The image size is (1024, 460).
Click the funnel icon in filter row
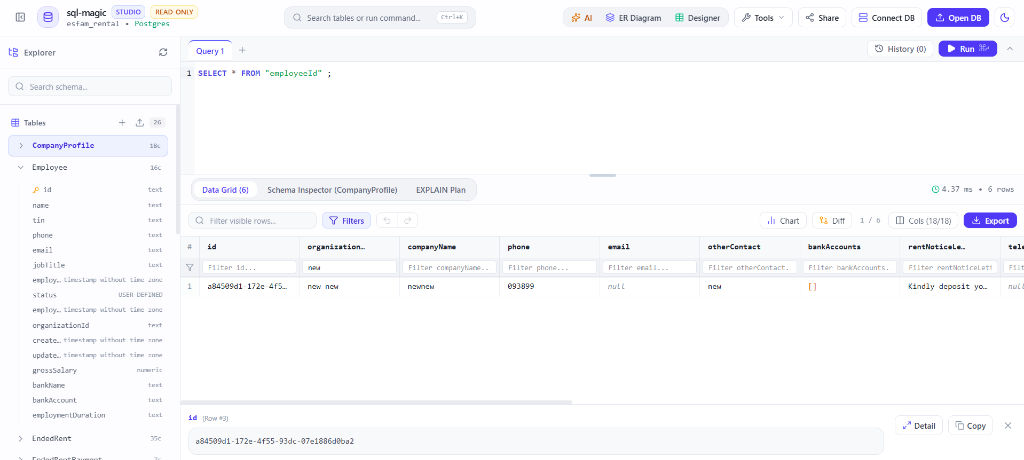pos(190,267)
